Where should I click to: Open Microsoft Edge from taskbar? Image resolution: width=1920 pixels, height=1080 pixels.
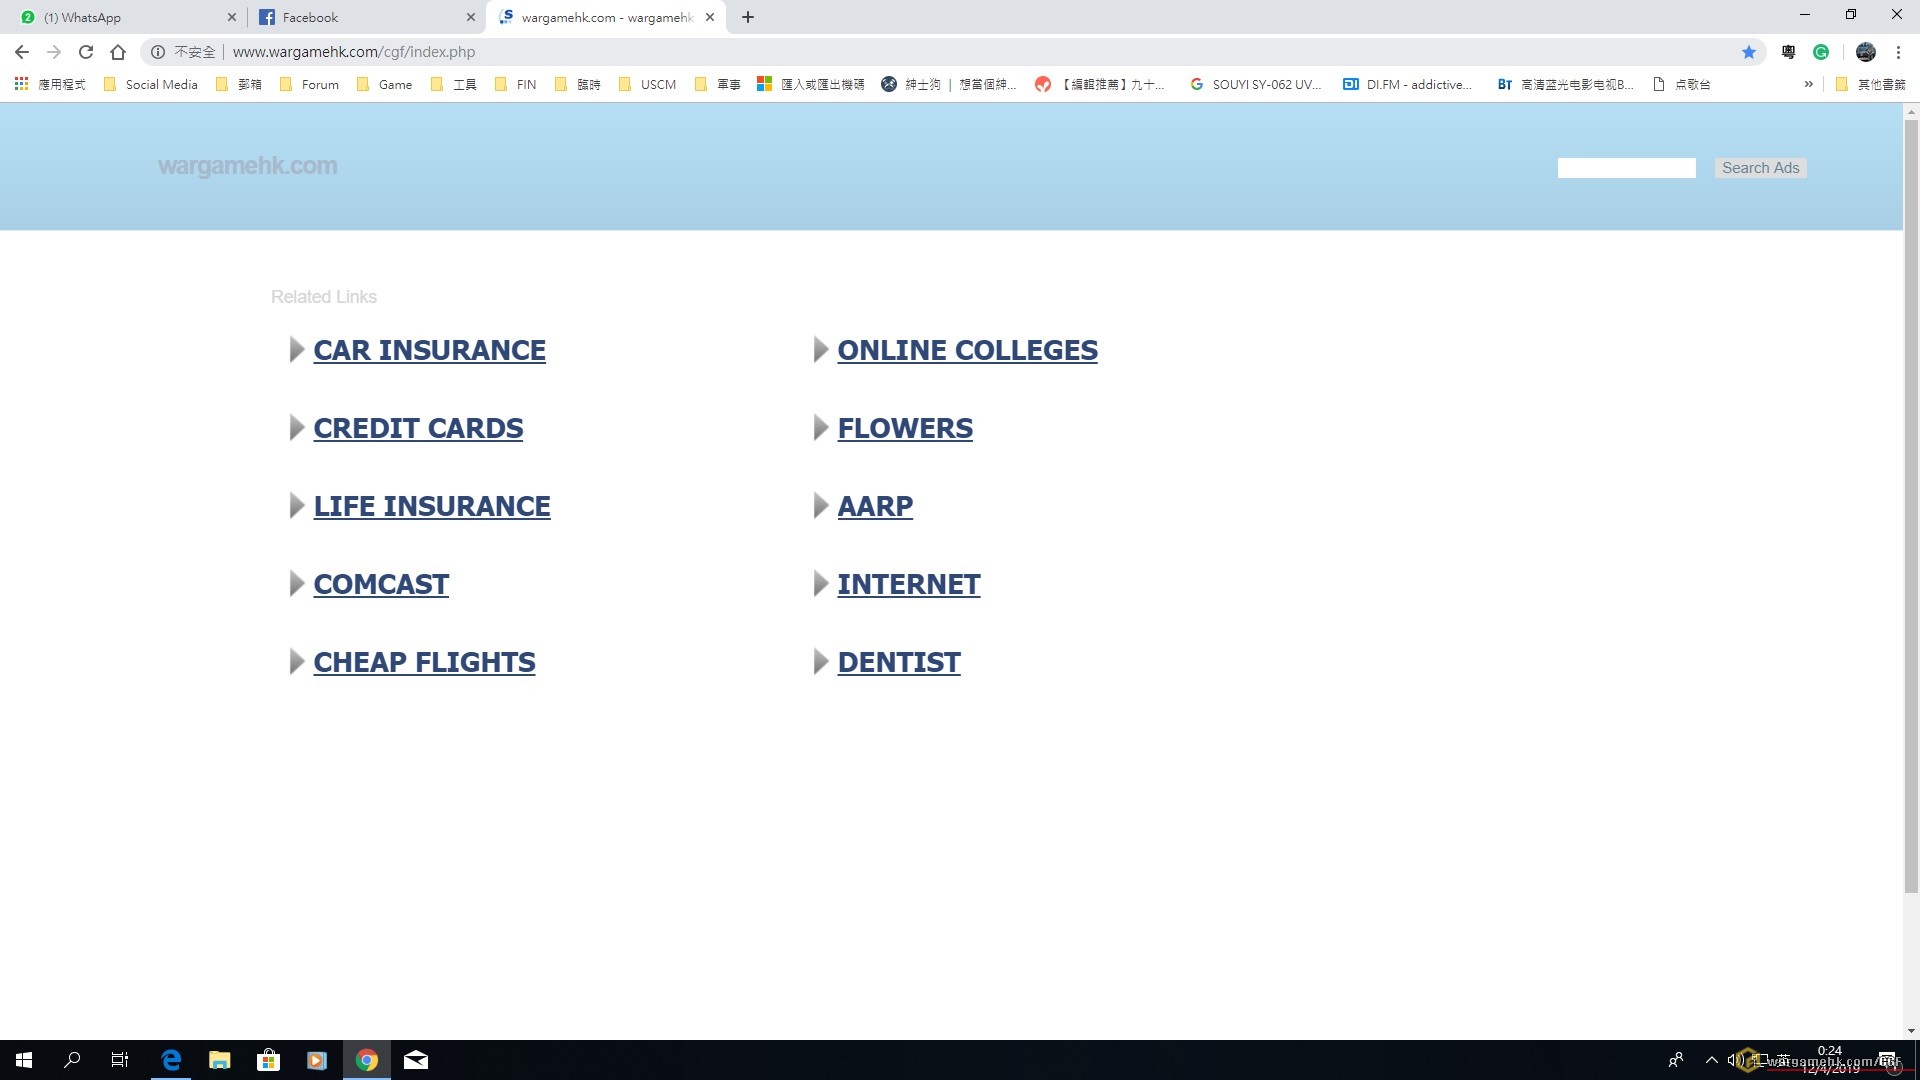coord(171,1060)
